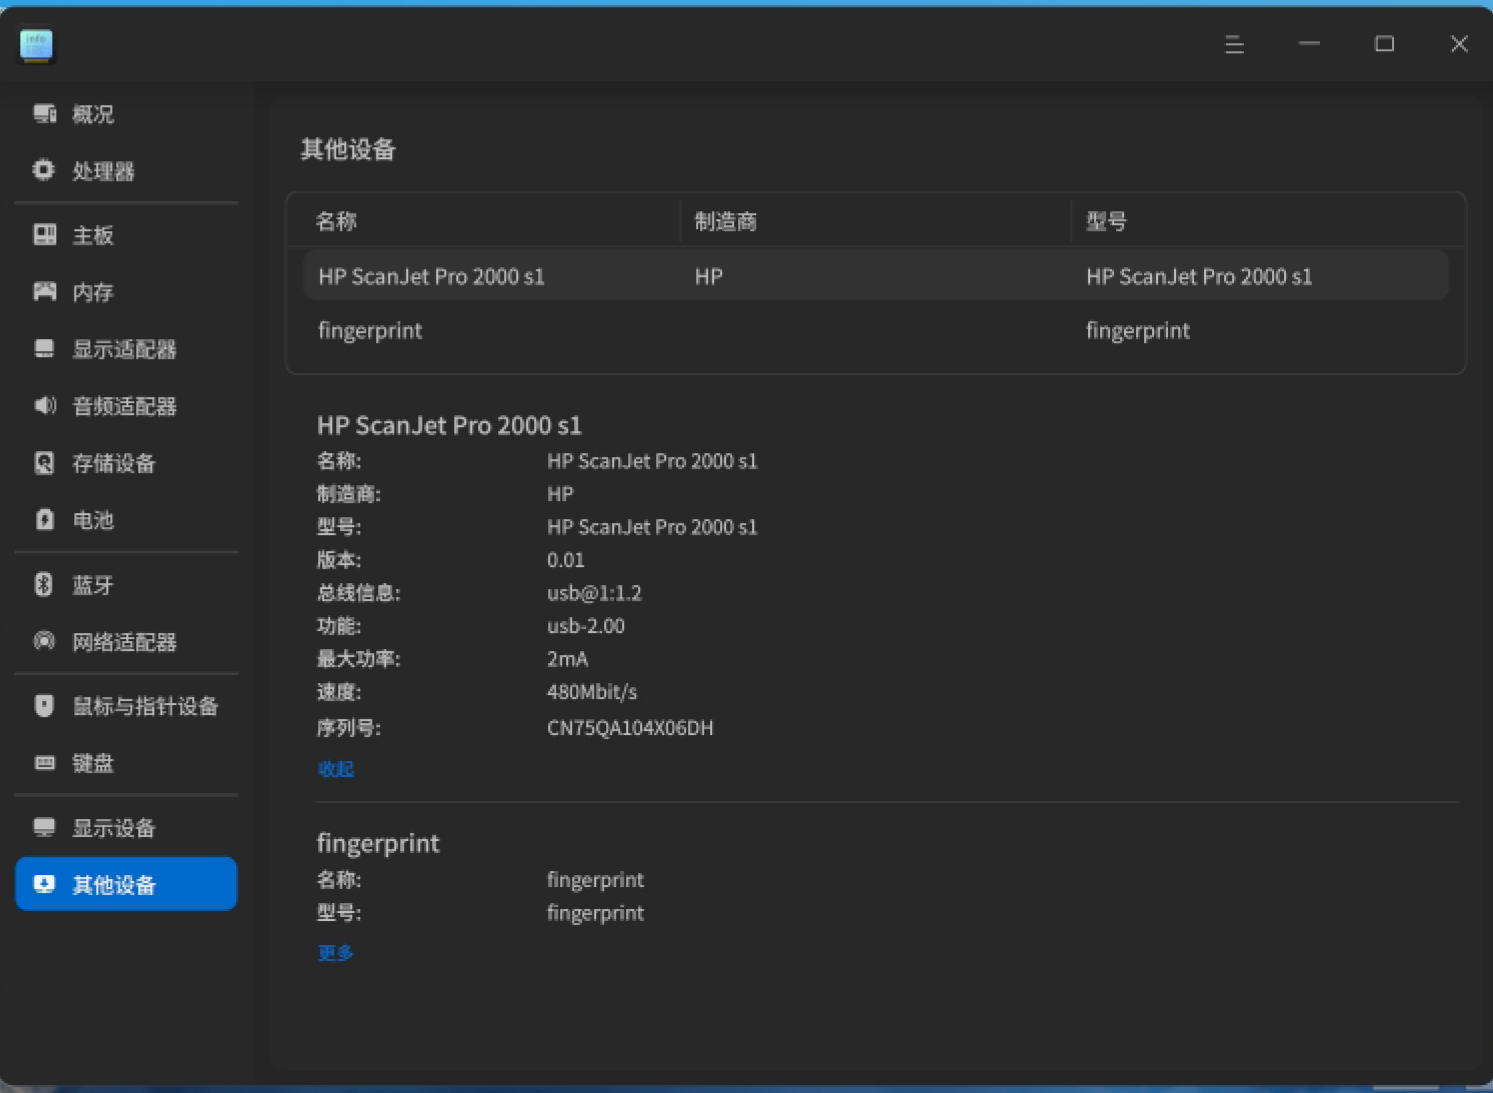Viewport: 1493px width, 1093px height.
Task: Sort by 制造商 column header
Action: pyautogui.click(x=726, y=222)
